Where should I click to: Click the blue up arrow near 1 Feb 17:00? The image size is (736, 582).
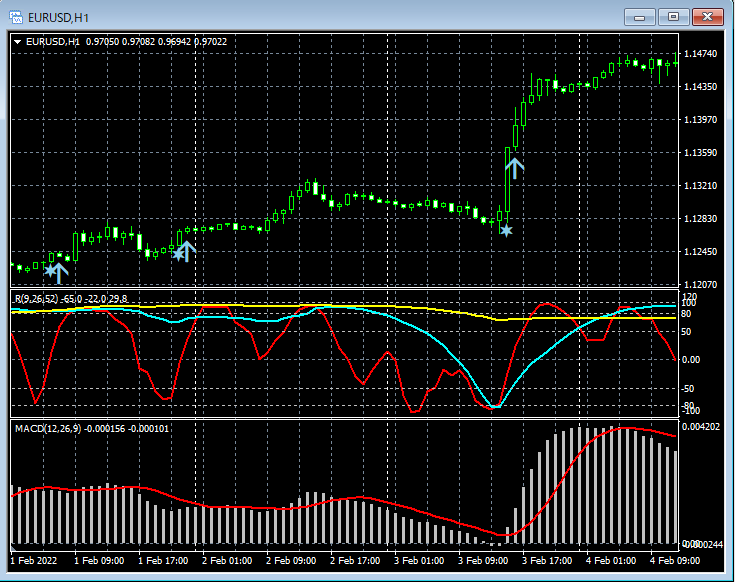coord(186,250)
